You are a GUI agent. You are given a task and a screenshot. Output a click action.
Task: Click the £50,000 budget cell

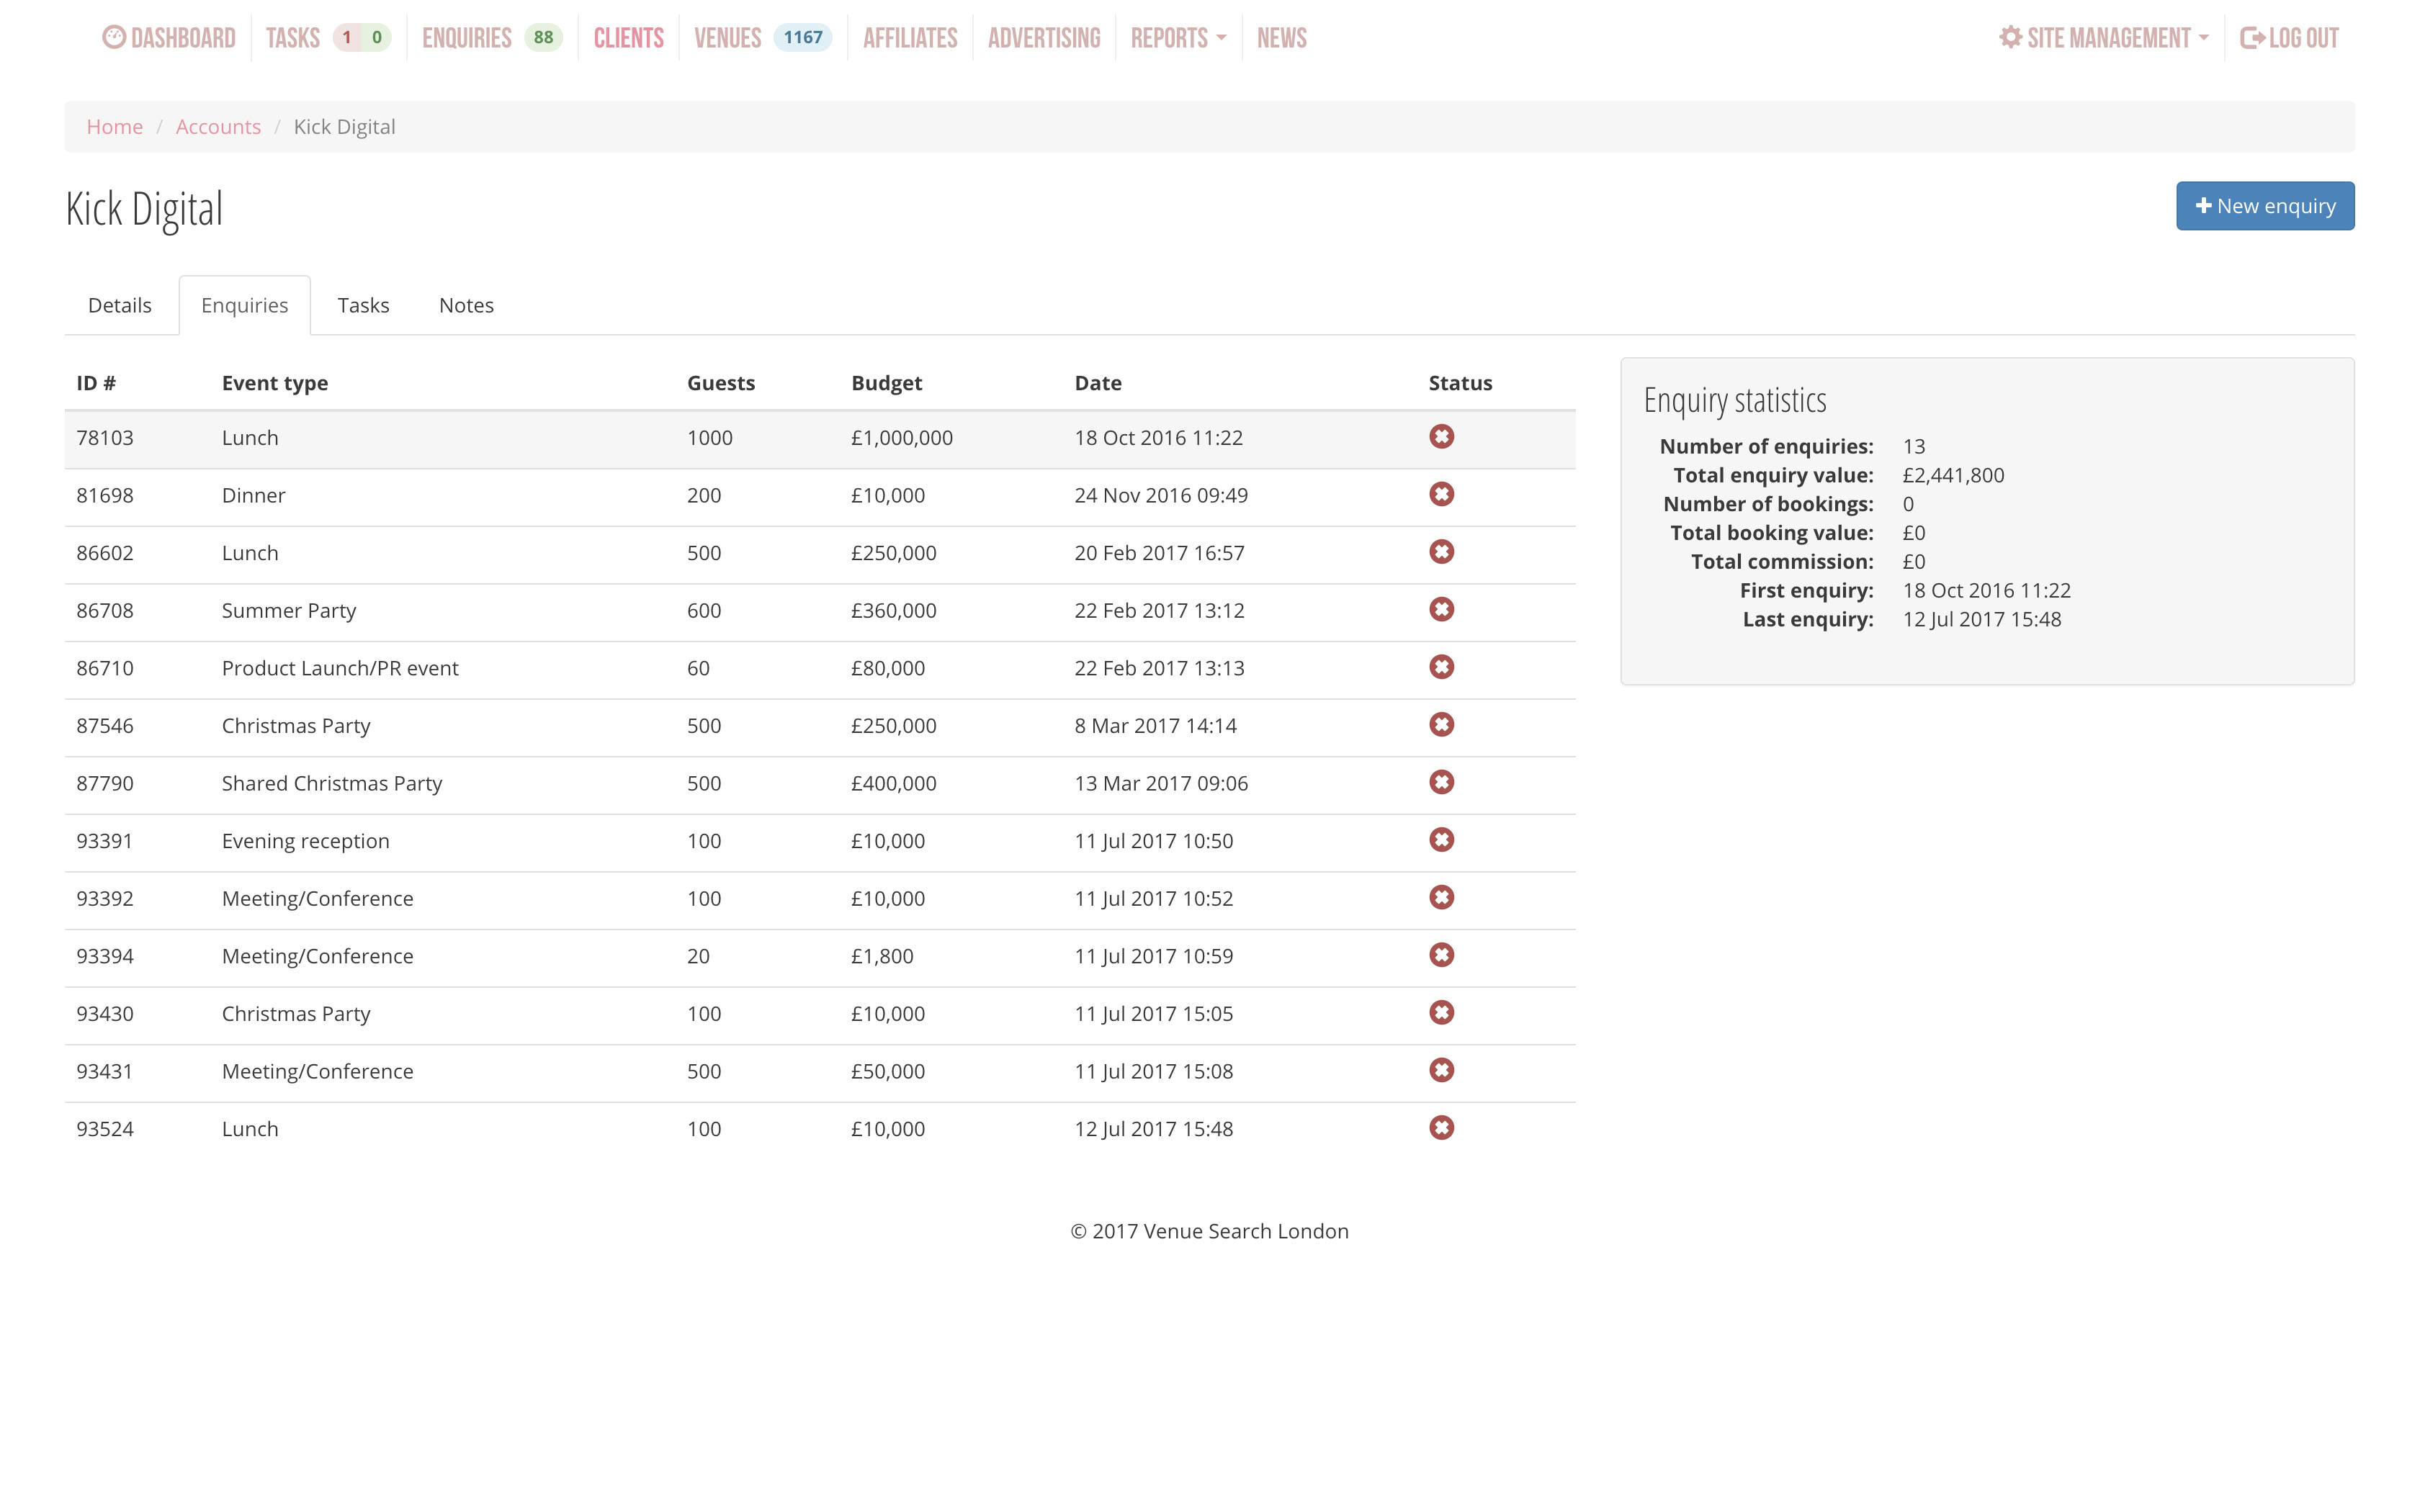[x=888, y=1071]
